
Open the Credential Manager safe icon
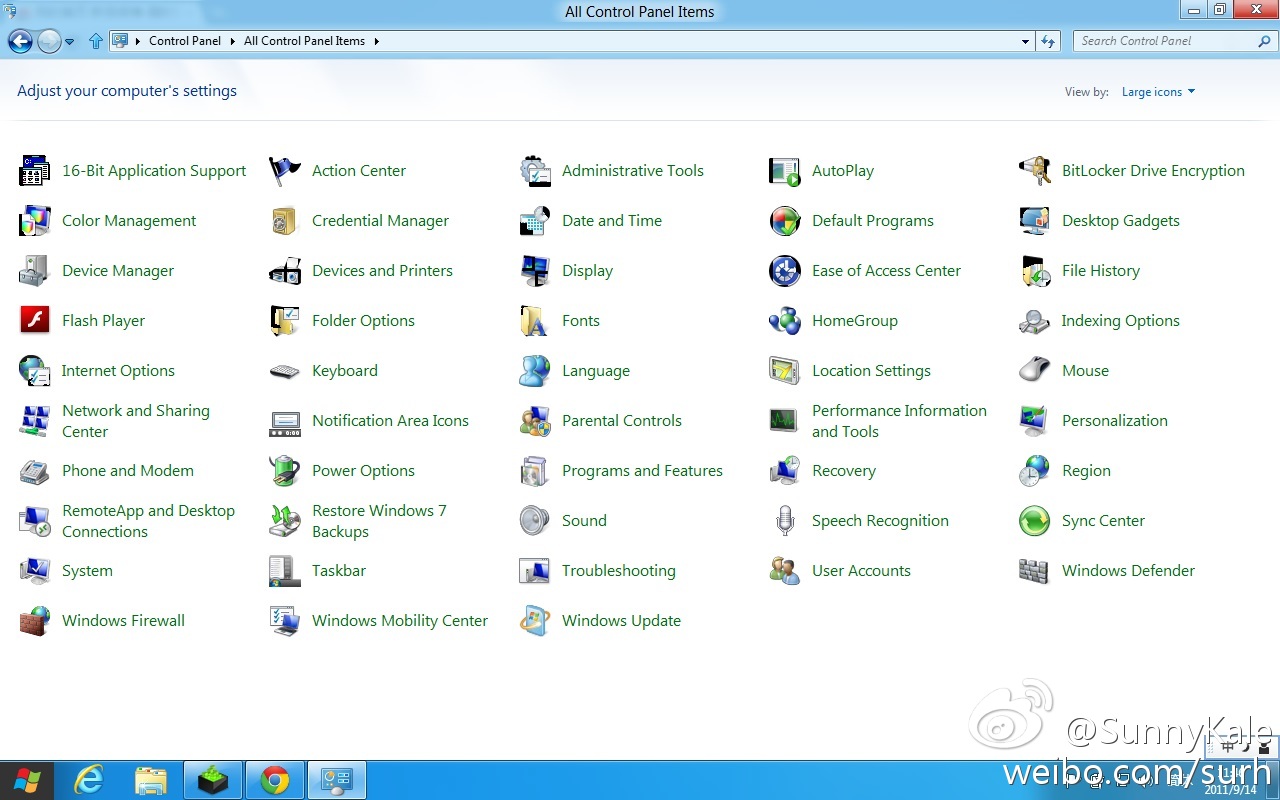click(x=285, y=221)
